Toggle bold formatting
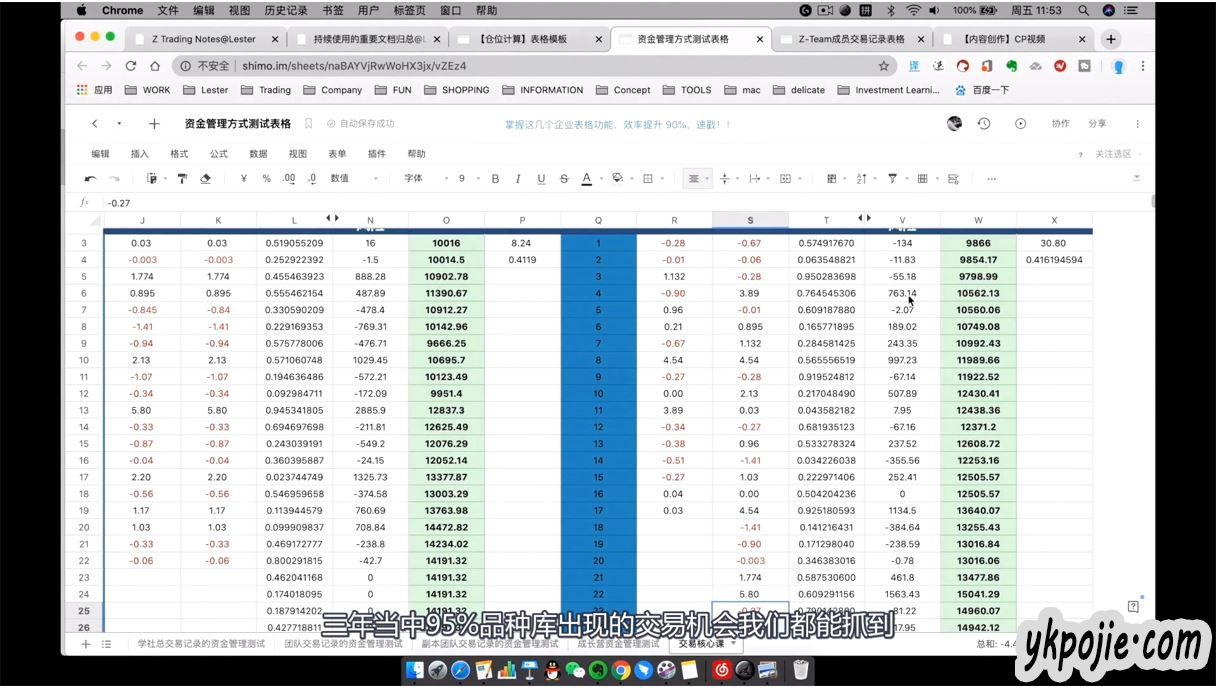1218x688 pixels. (x=495, y=179)
